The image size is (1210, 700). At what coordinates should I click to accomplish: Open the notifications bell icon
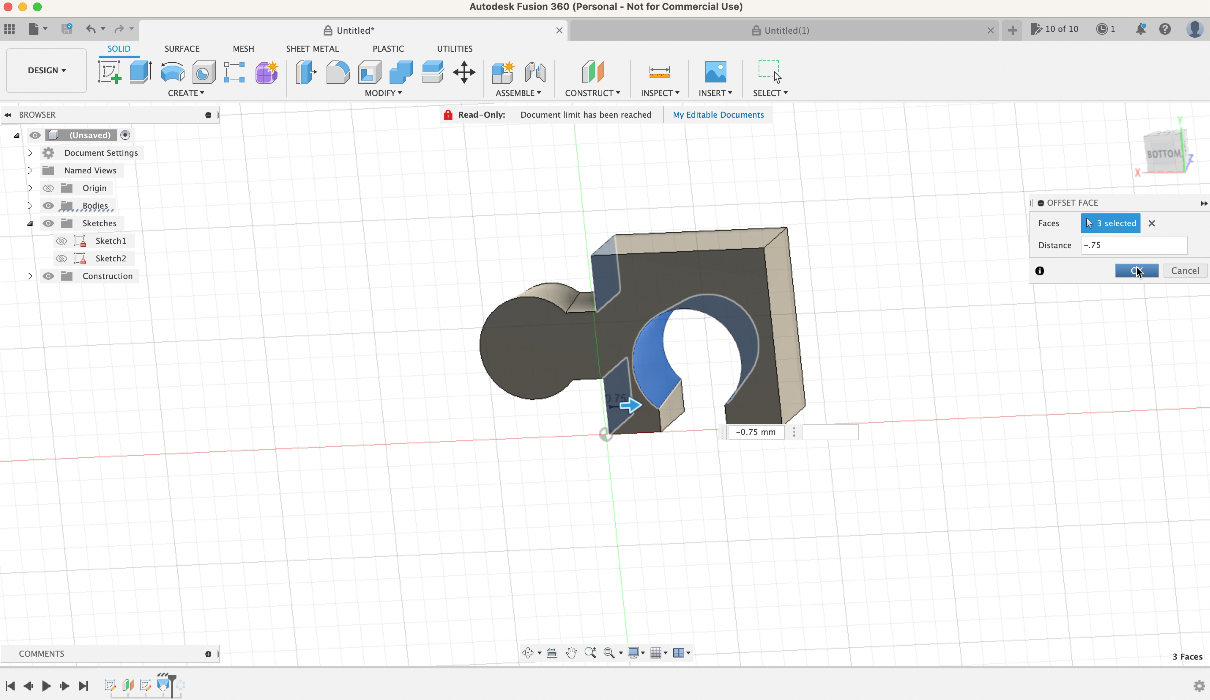pyautogui.click(x=1141, y=30)
